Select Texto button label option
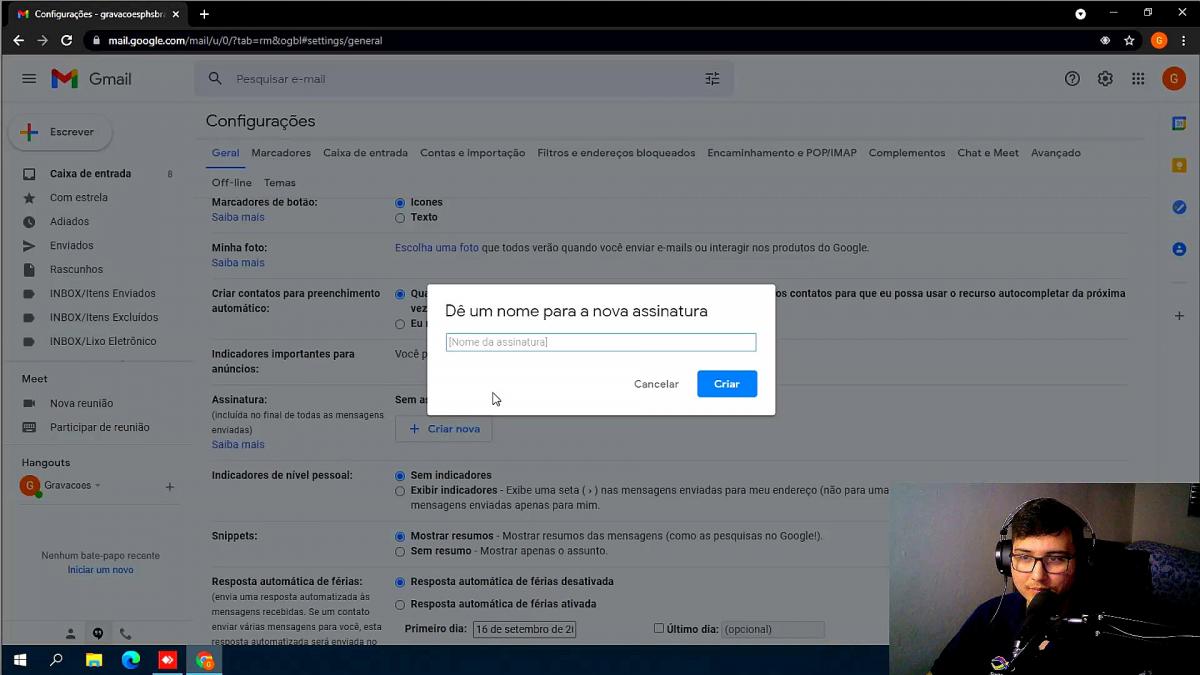The height and width of the screenshot is (675, 1200). 400,218
